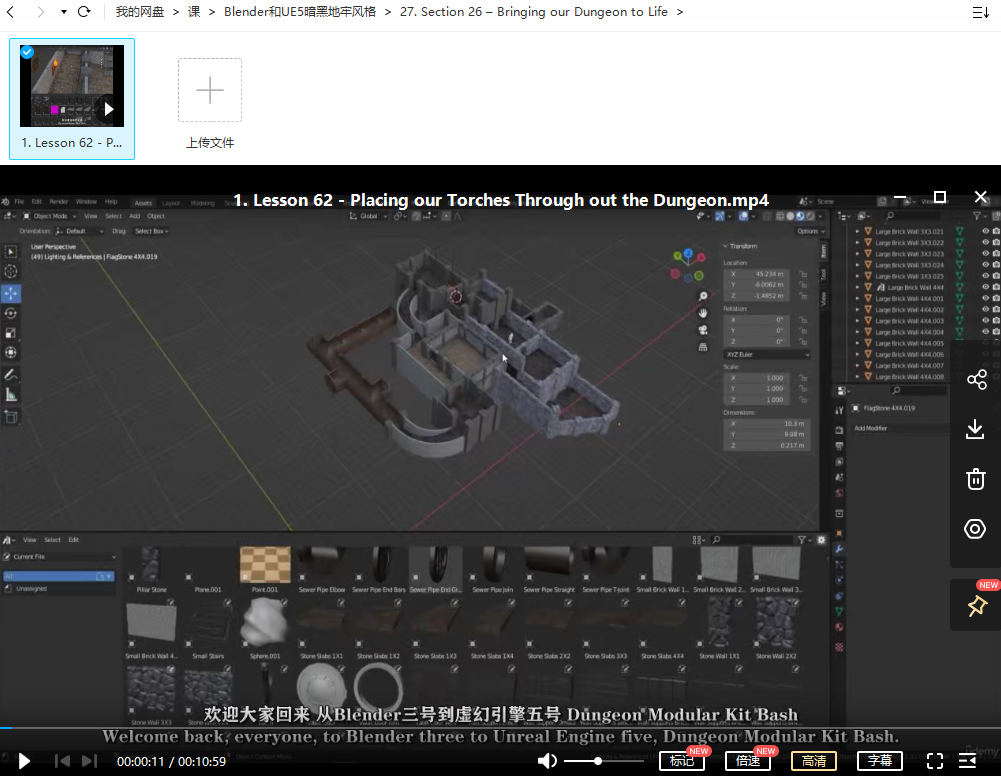This screenshot has width=1001, height=776.
Task: Refresh the current folder listing
Action: point(84,12)
